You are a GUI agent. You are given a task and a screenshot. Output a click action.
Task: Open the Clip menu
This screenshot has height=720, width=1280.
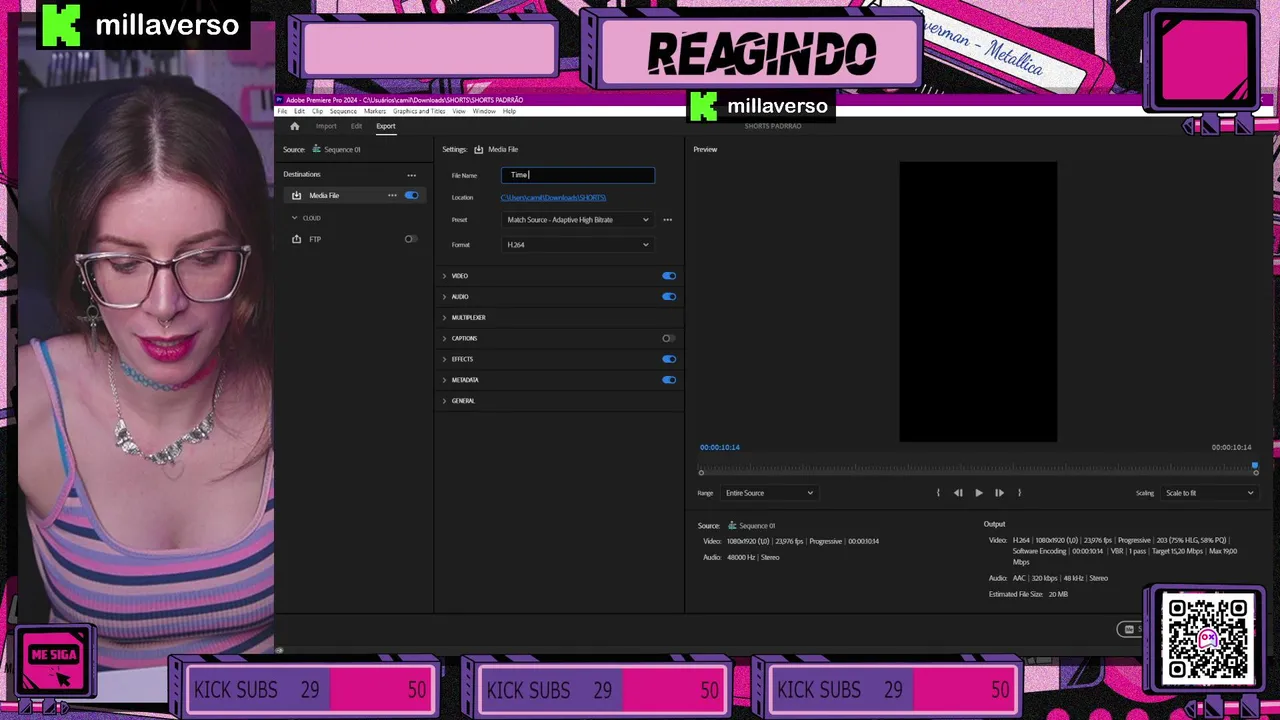tap(317, 111)
